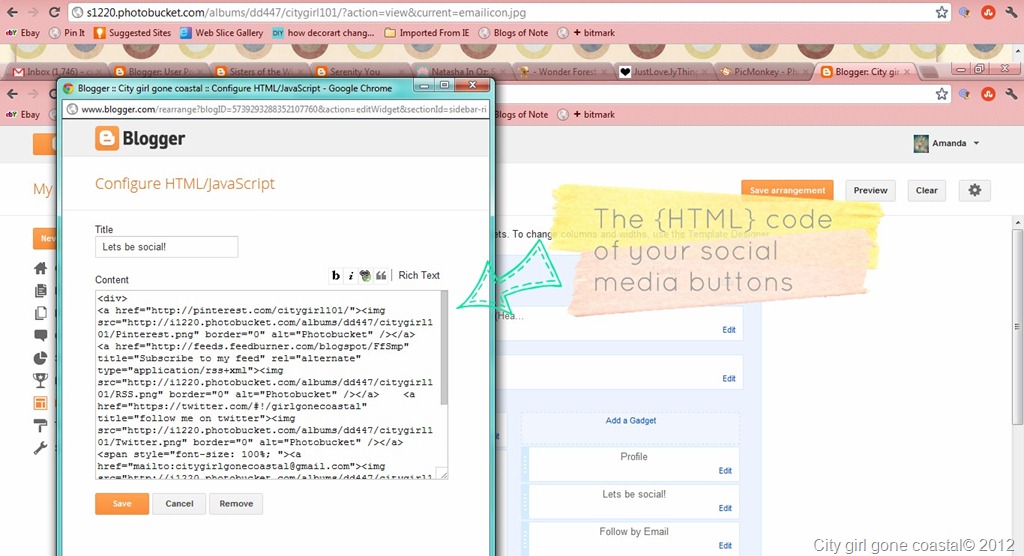Click blockquote icon in Content toolbar
The image size is (1024, 556).
381,276
